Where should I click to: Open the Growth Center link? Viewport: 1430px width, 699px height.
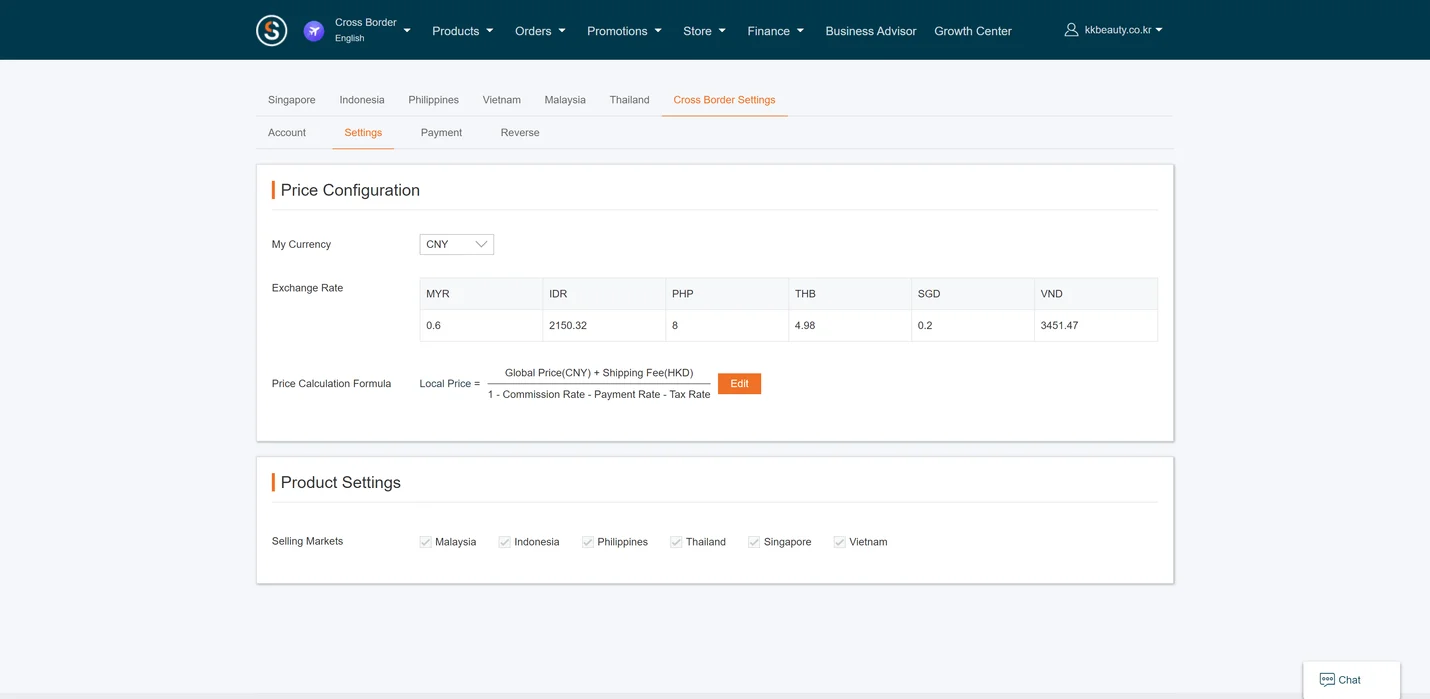(973, 31)
